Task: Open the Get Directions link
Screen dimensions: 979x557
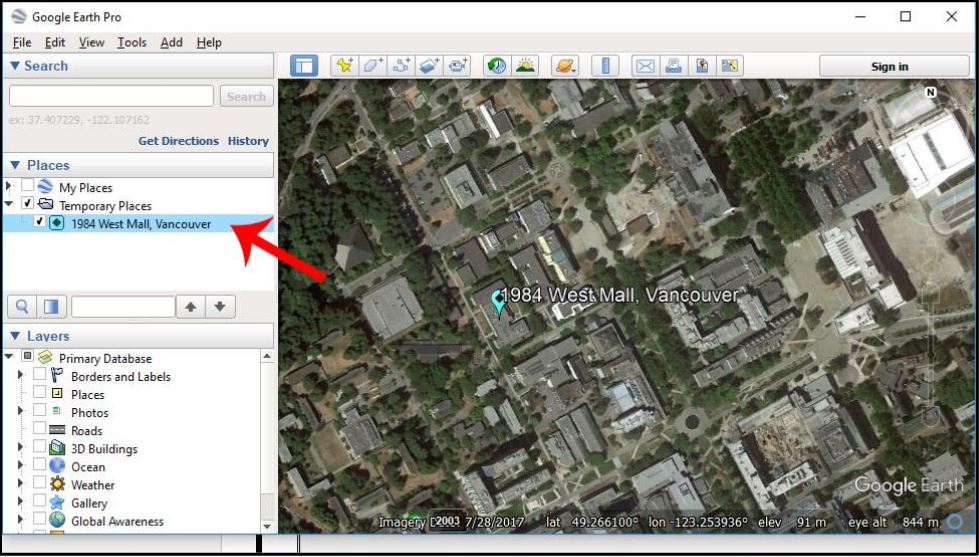Action: click(x=179, y=141)
